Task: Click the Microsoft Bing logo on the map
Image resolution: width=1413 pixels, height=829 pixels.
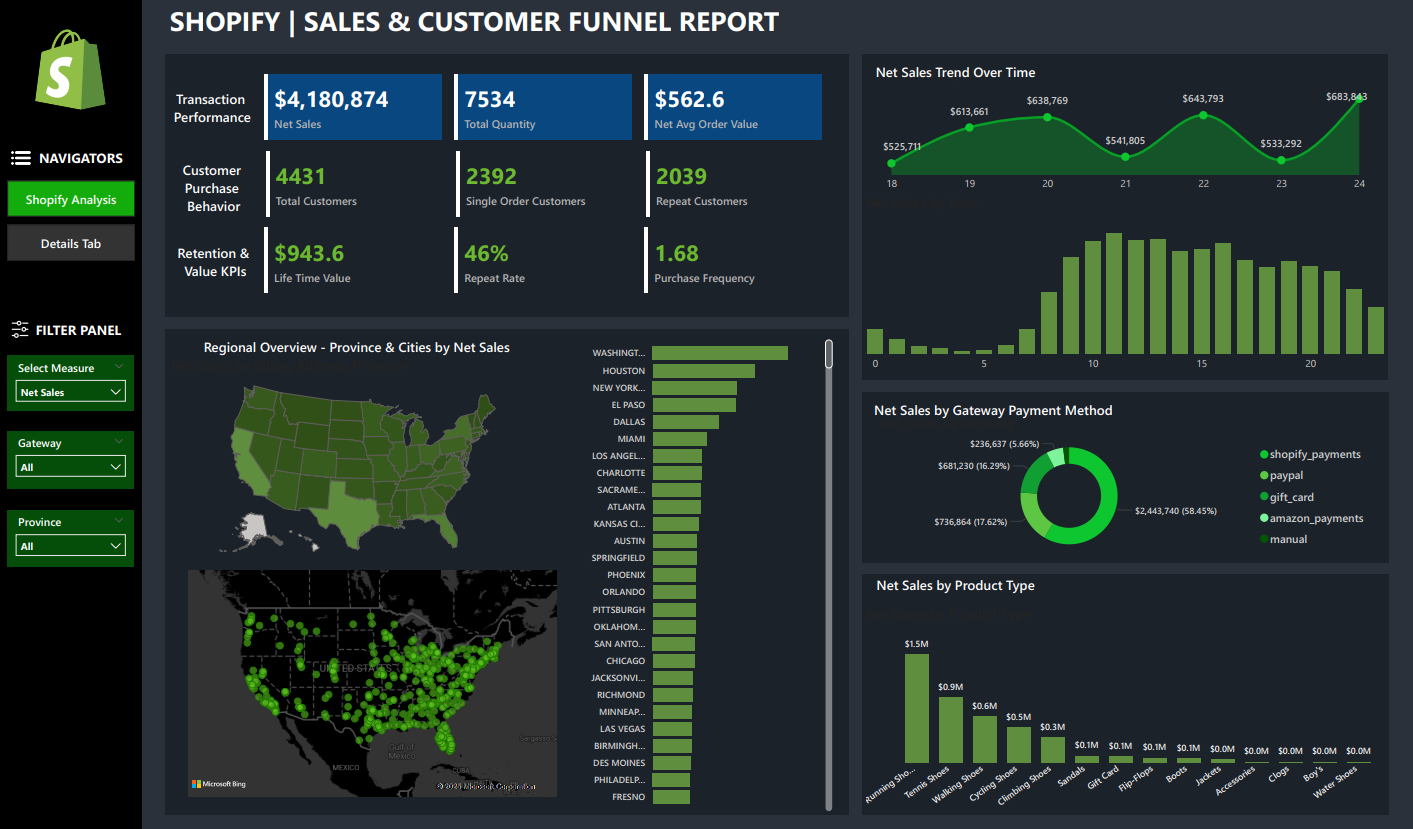Action: (x=218, y=784)
